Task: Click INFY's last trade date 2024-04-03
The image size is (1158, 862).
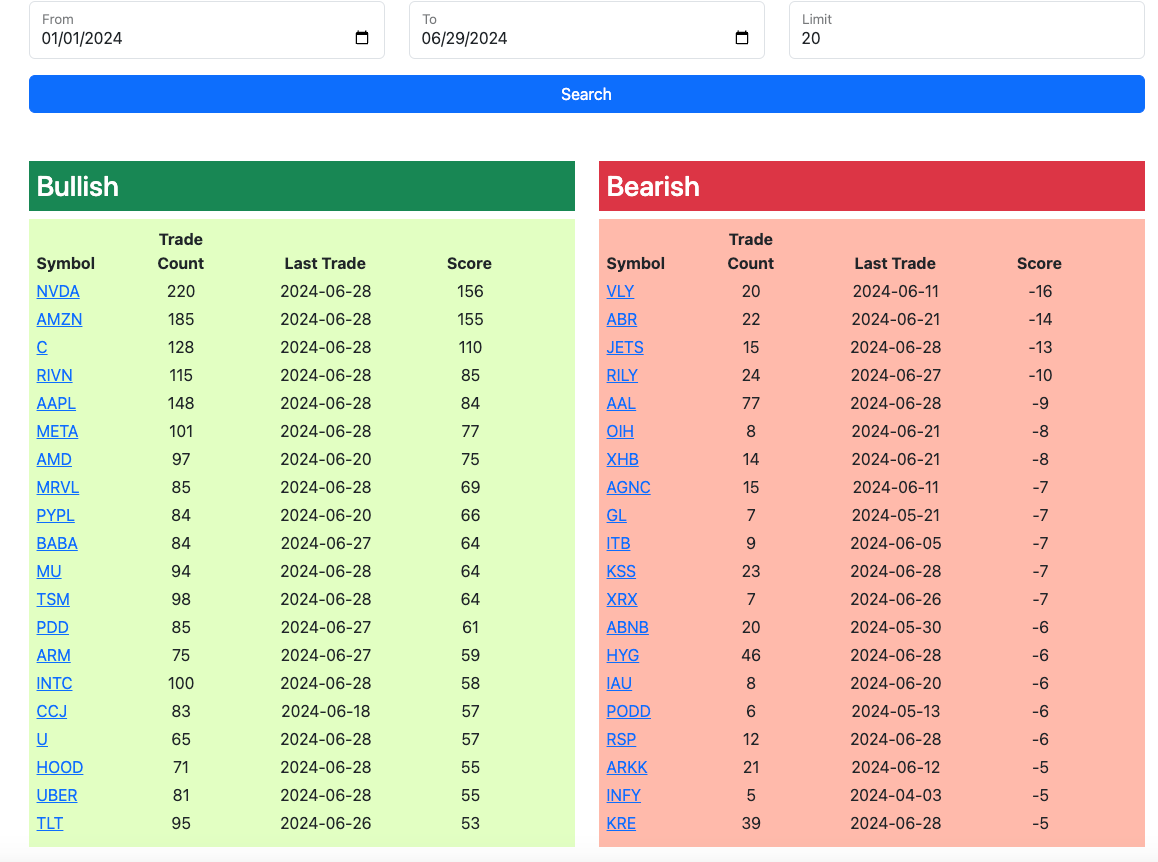Action: (x=896, y=796)
